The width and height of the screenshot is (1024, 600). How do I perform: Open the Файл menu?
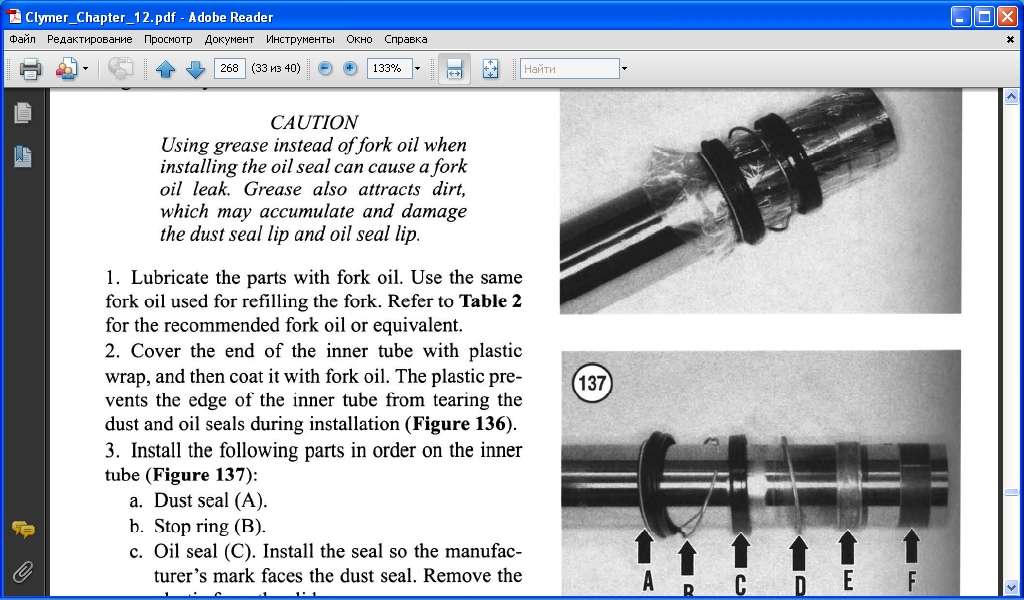click(x=22, y=39)
